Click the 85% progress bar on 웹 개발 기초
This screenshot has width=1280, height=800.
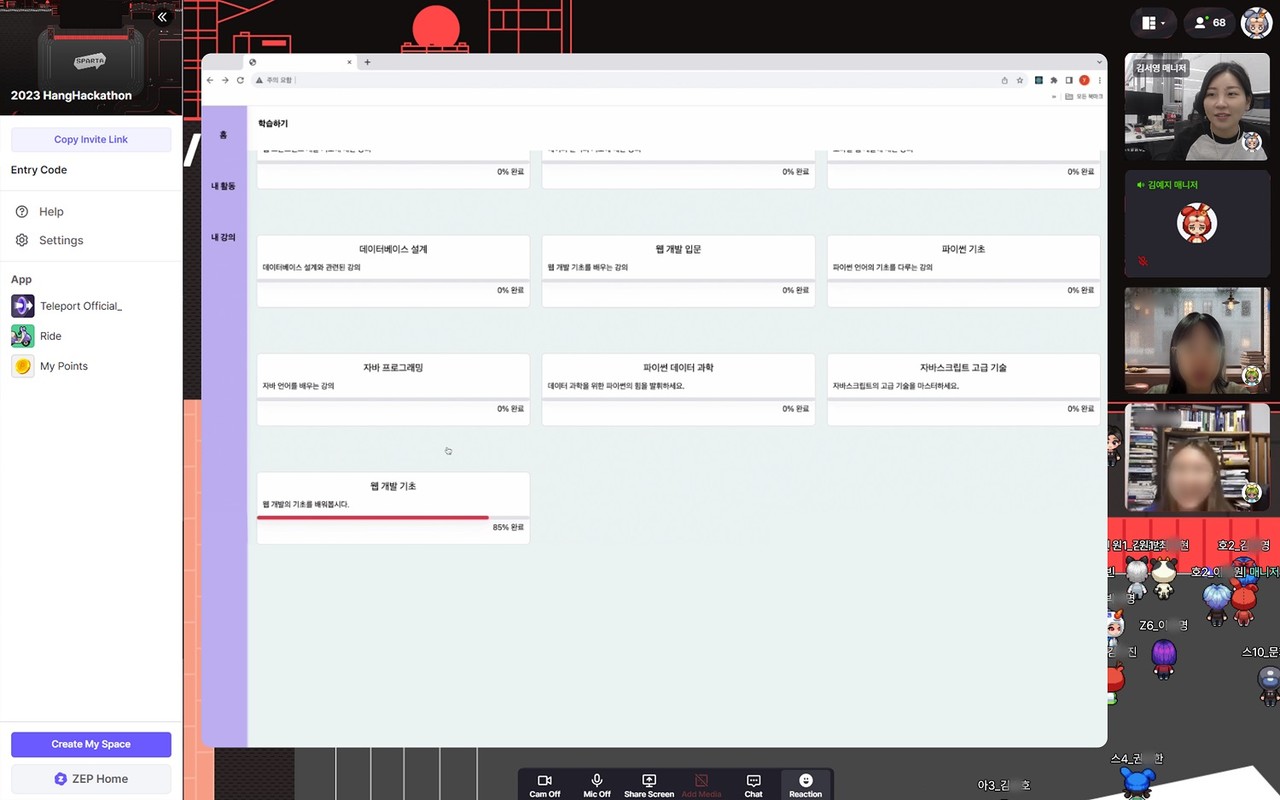coord(373,518)
